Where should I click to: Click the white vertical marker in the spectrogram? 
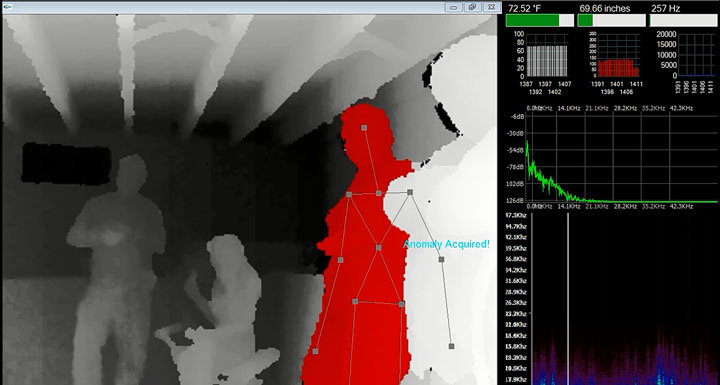point(568,299)
